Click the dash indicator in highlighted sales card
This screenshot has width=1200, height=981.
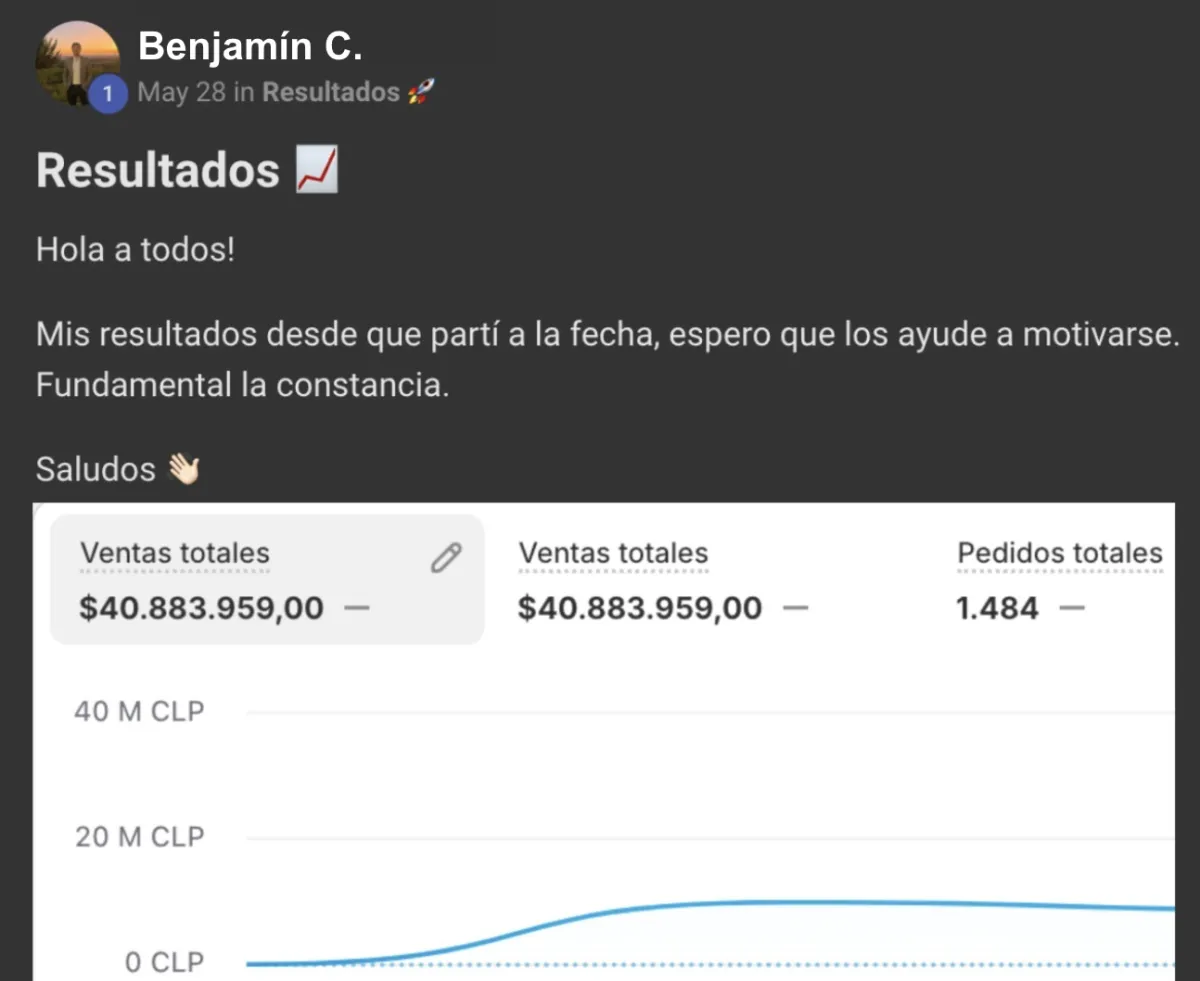pos(357,608)
